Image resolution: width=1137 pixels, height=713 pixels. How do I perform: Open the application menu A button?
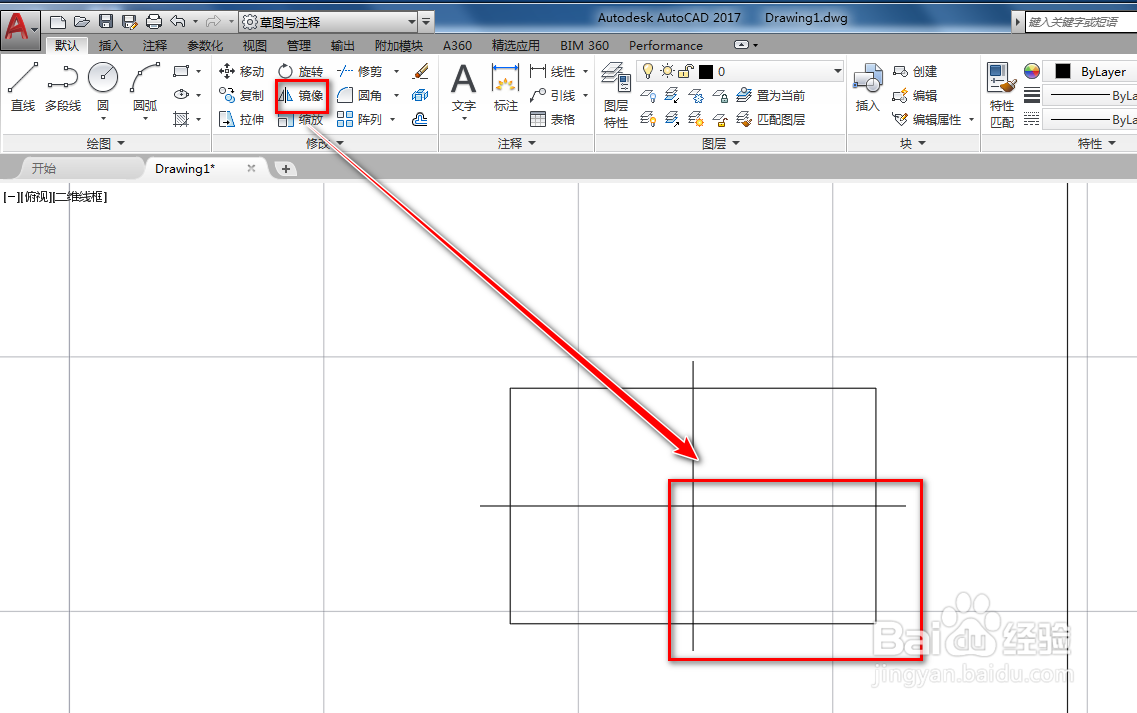20,29
